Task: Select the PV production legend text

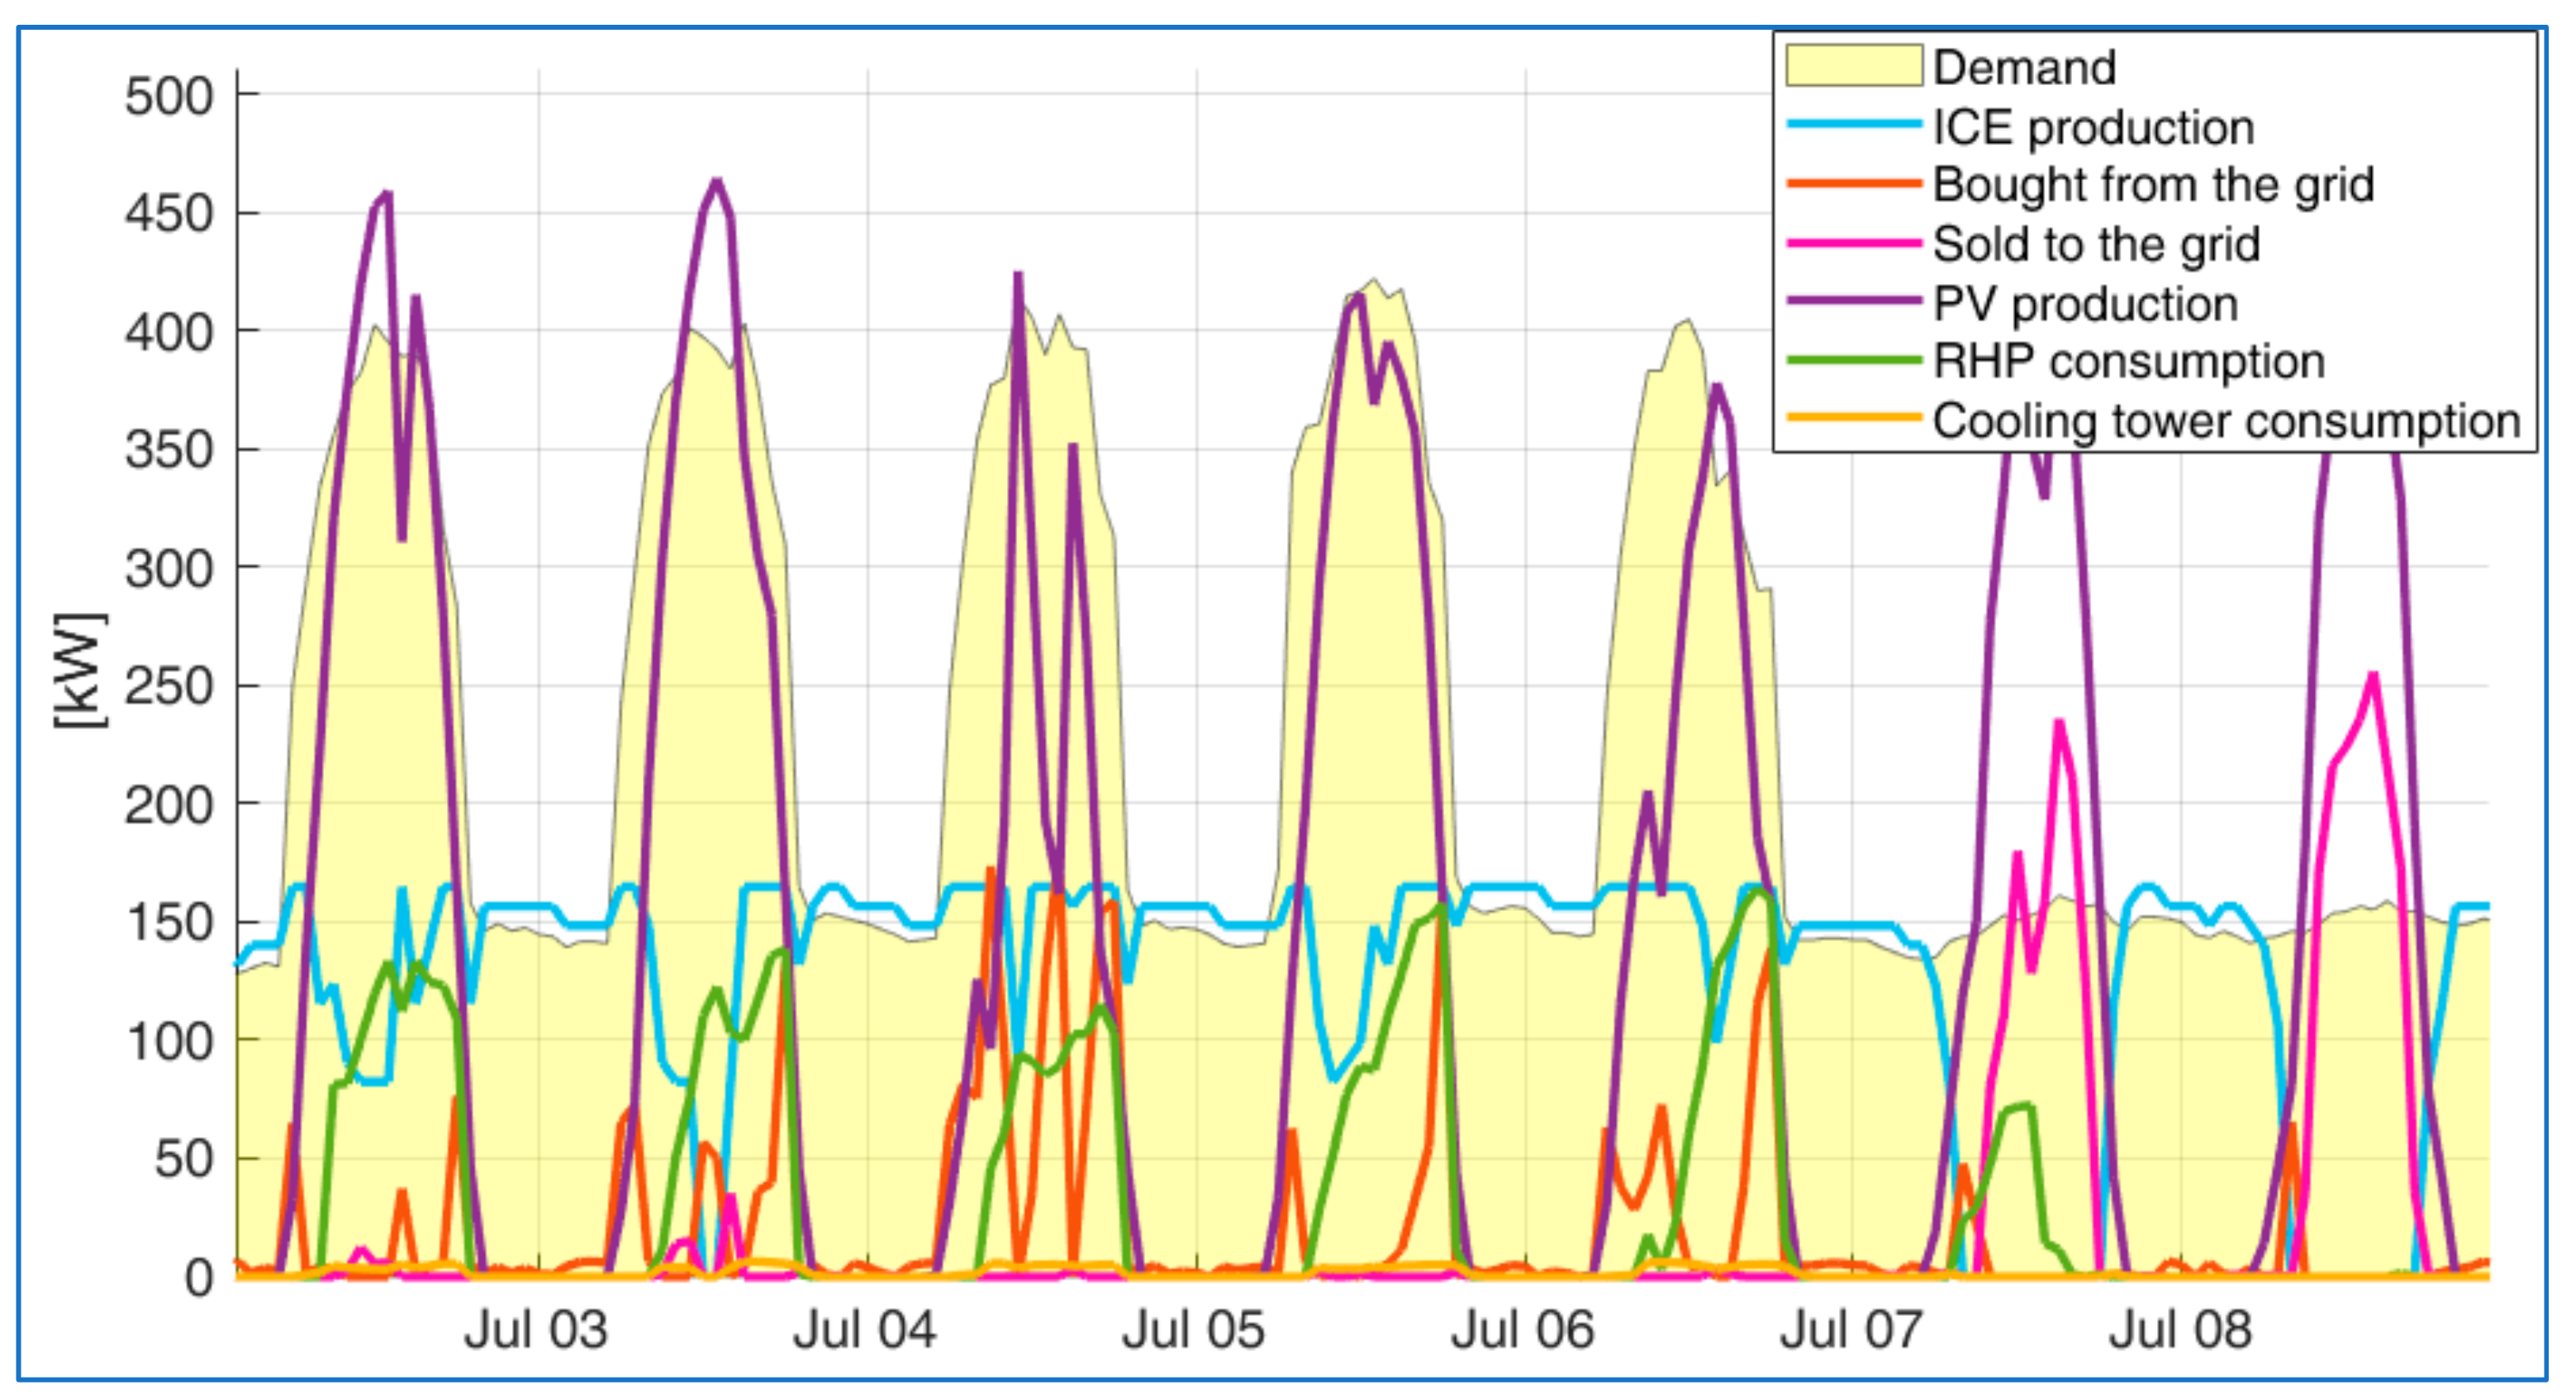Action: click(x=2085, y=304)
